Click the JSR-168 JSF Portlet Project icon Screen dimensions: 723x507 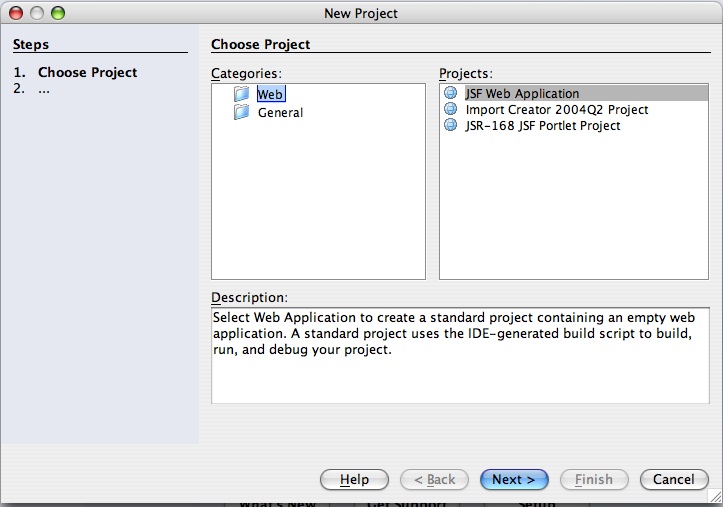point(450,125)
